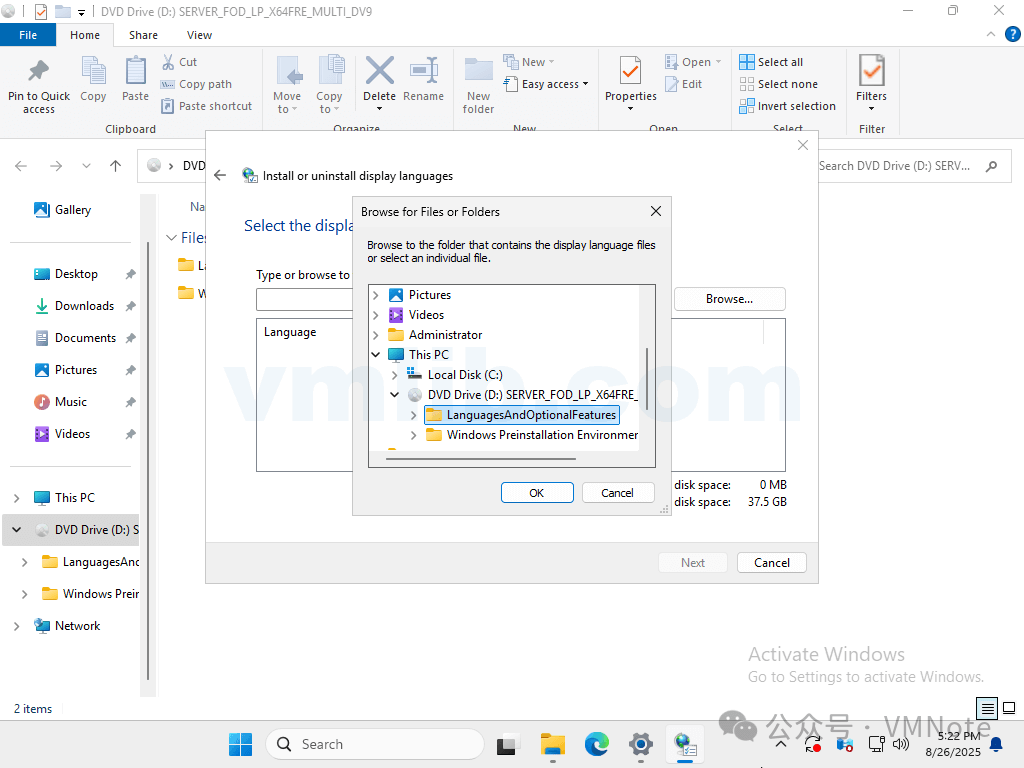The width and height of the screenshot is (1024, 768).
Task: Click the vertical scrollbar in folder tree
Action: coord(647,378)
